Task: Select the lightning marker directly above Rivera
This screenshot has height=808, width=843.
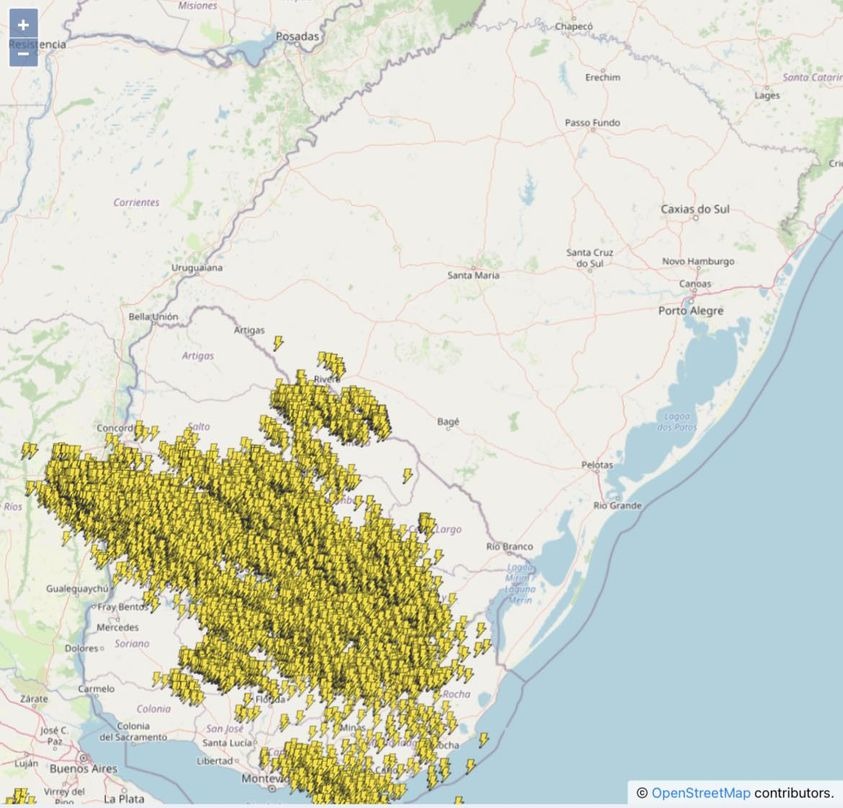Action: pyautogui.click(x=328, y=360)
